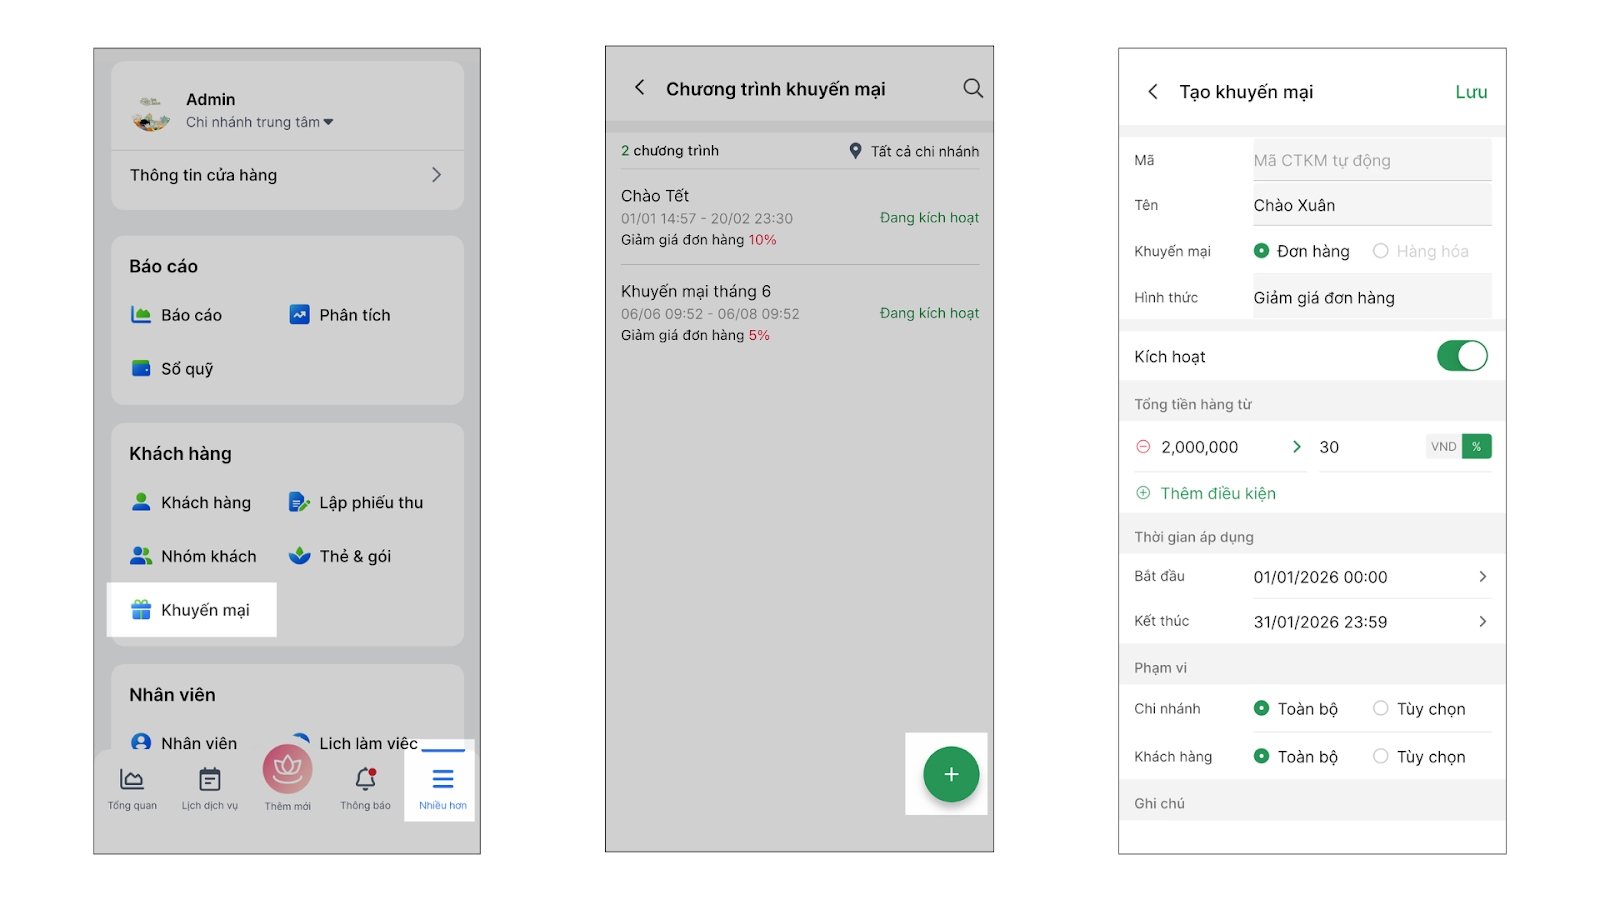The width and height of the screenshot is (1600, 900).
Task: Go back from Tạo khuyến mại screen
Action: click(x=1153, y=92)
